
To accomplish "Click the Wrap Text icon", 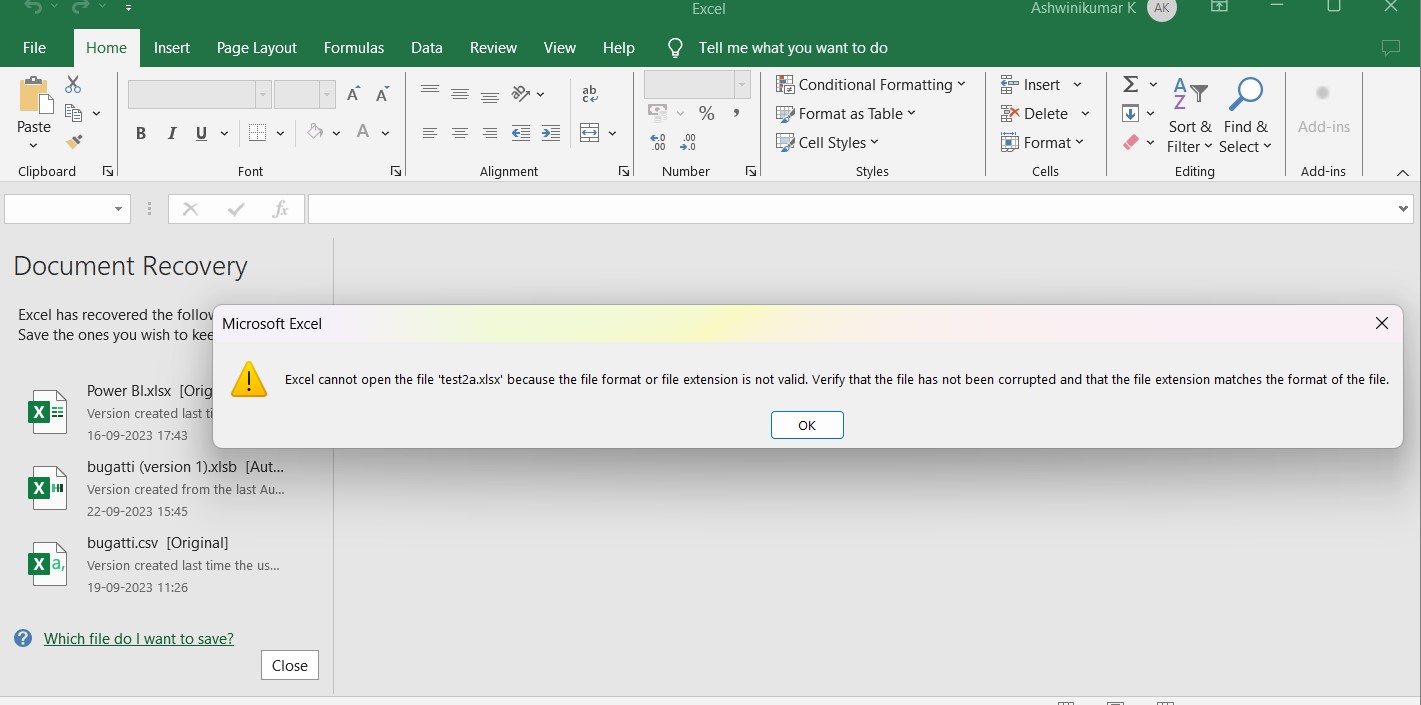I will [590, 94].
